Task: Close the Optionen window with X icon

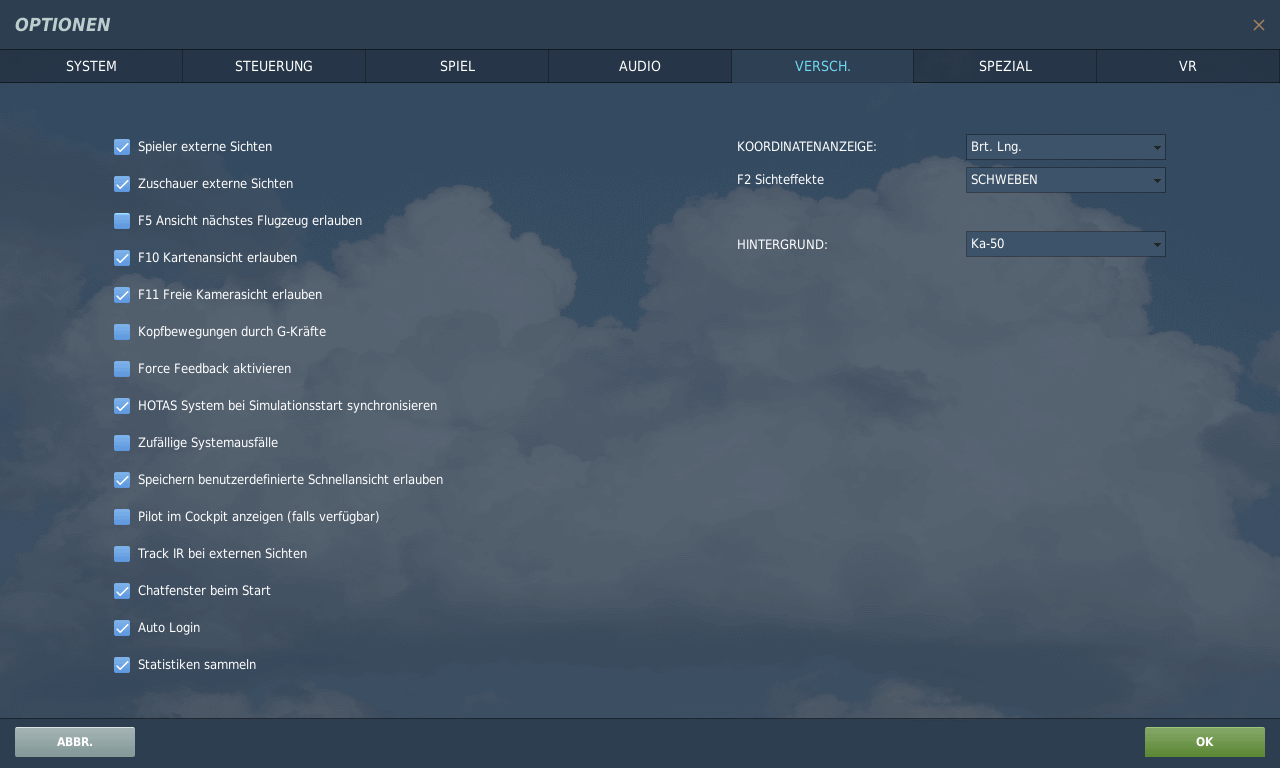Action: pyautogui.click(x=1258, y=25)
